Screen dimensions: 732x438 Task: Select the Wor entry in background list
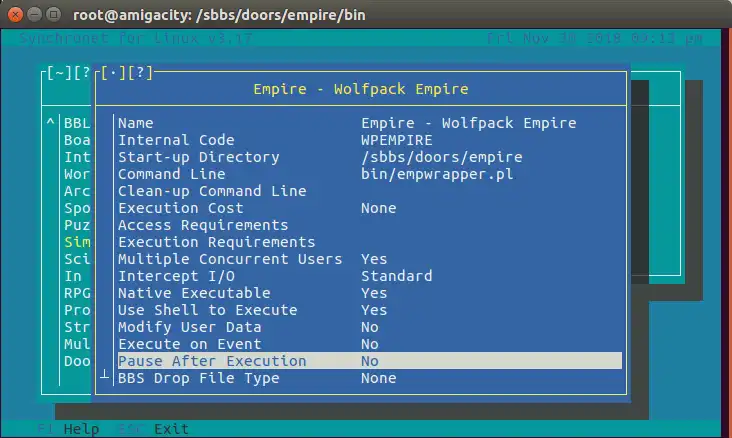[77, 174]
